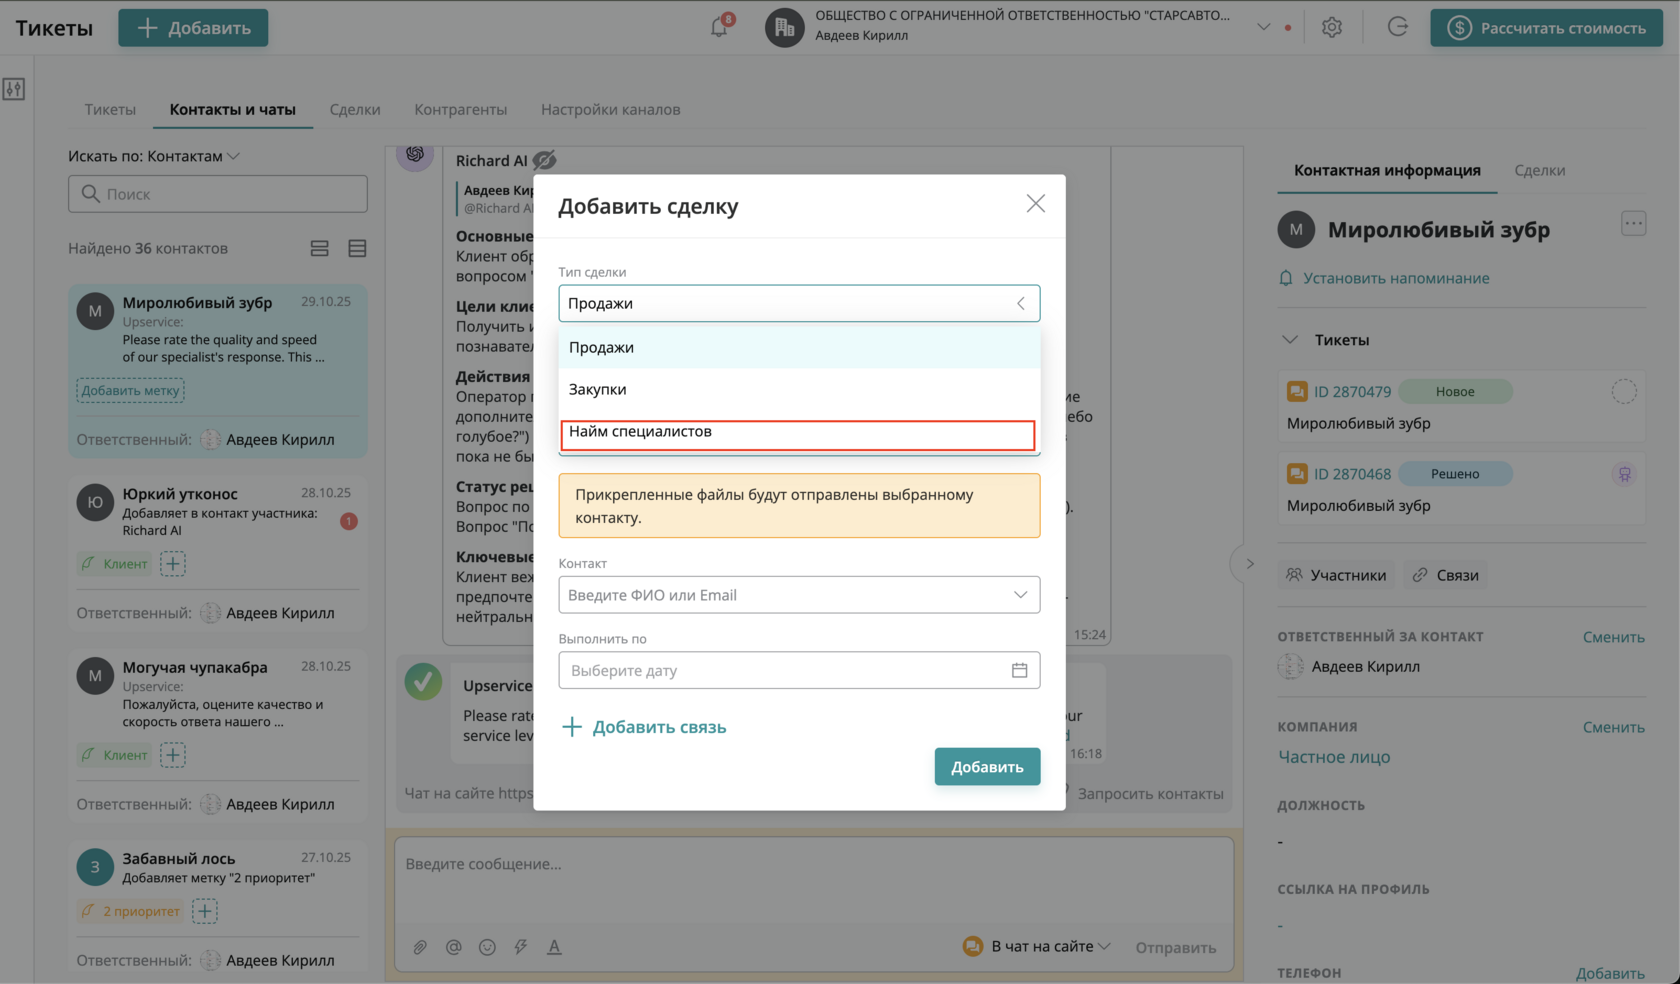Viewport: 1680px width, 984px height.
Task: Click the filter sliders sidebar icon
Action: click(x=14, y=89)
